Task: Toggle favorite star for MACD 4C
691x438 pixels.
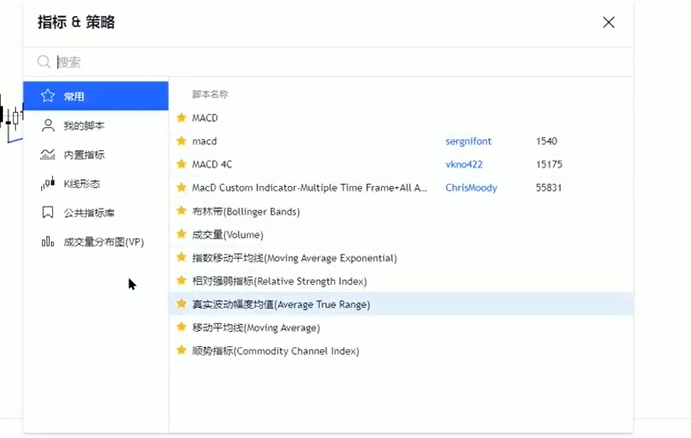Action: pos(181,164)
